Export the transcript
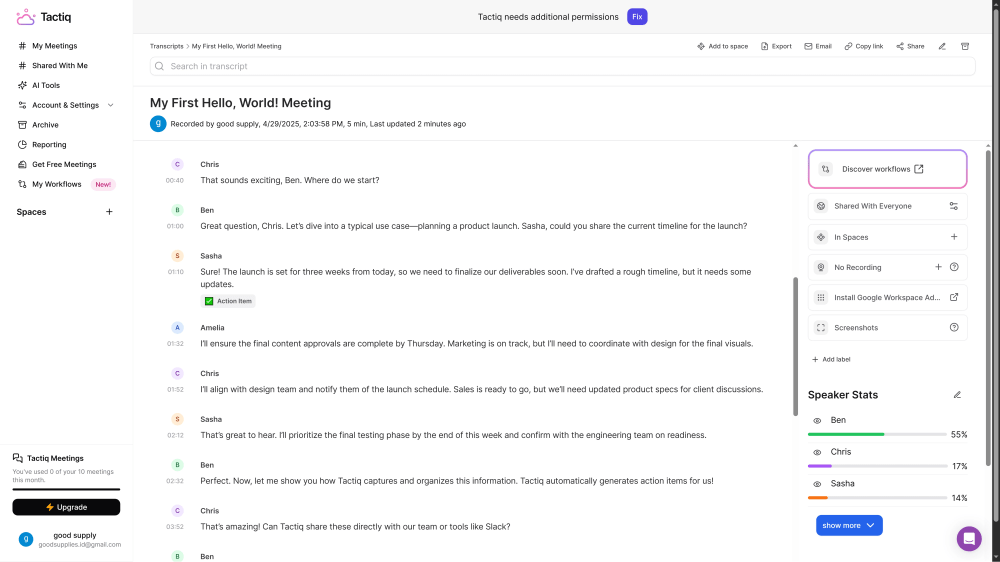Screen dimensions: 1000x562 click(776, 46)
